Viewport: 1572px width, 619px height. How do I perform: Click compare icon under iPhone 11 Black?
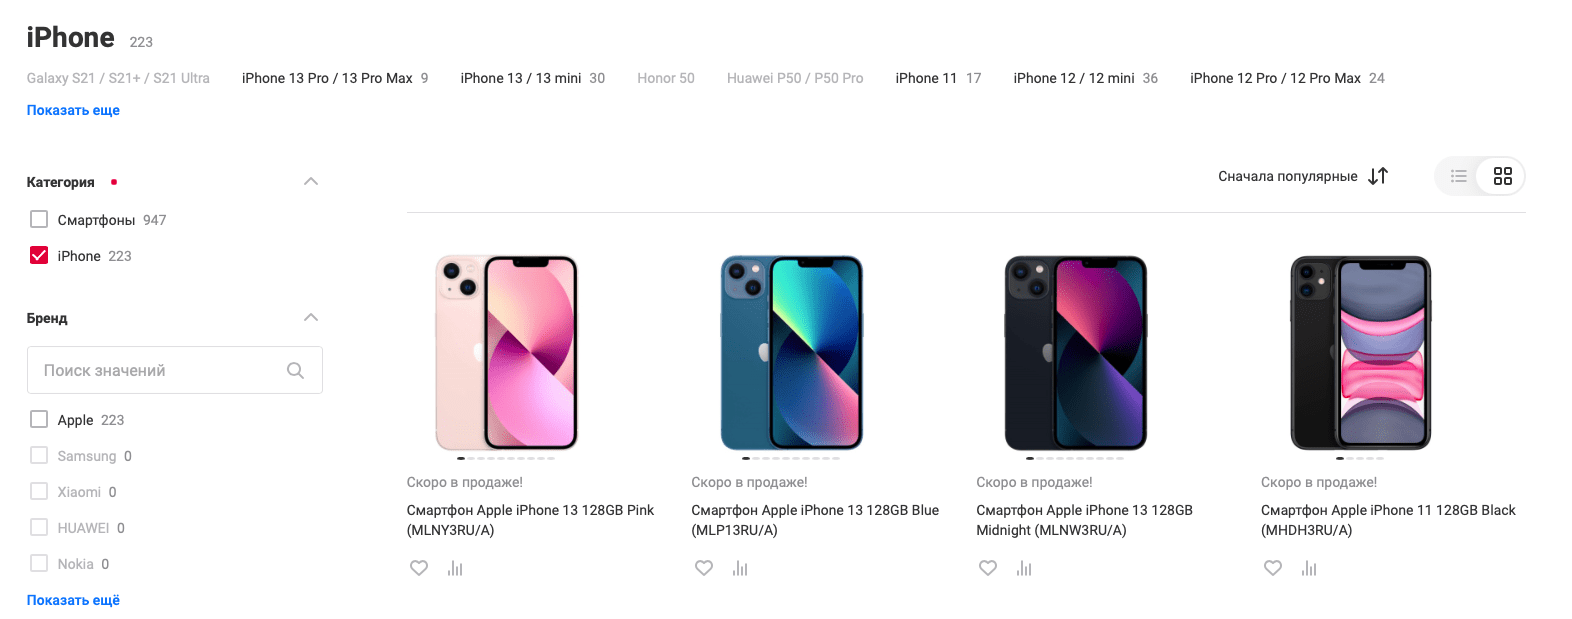coord(1309,568)
